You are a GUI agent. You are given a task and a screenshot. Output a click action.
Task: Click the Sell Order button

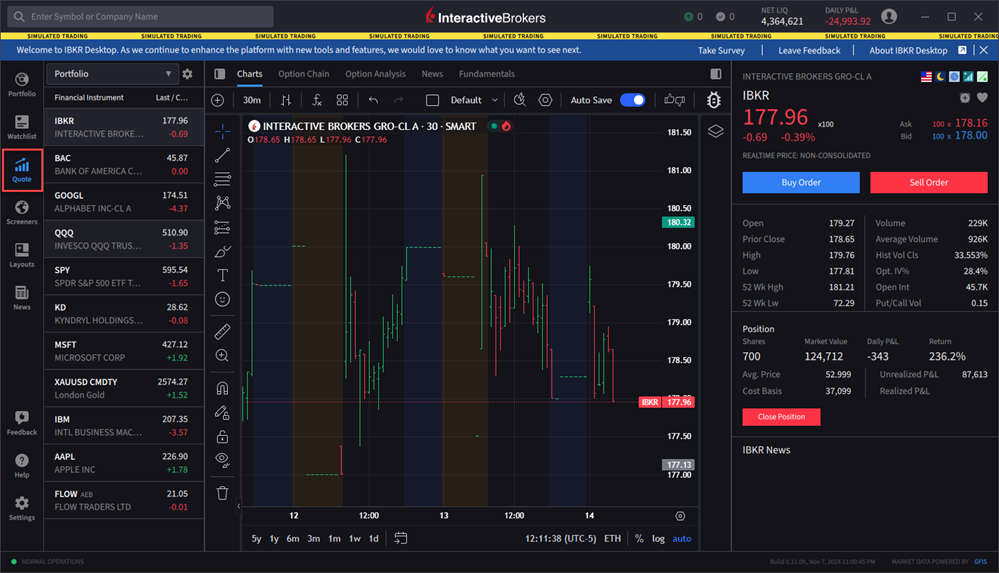[x=929, y=182]
